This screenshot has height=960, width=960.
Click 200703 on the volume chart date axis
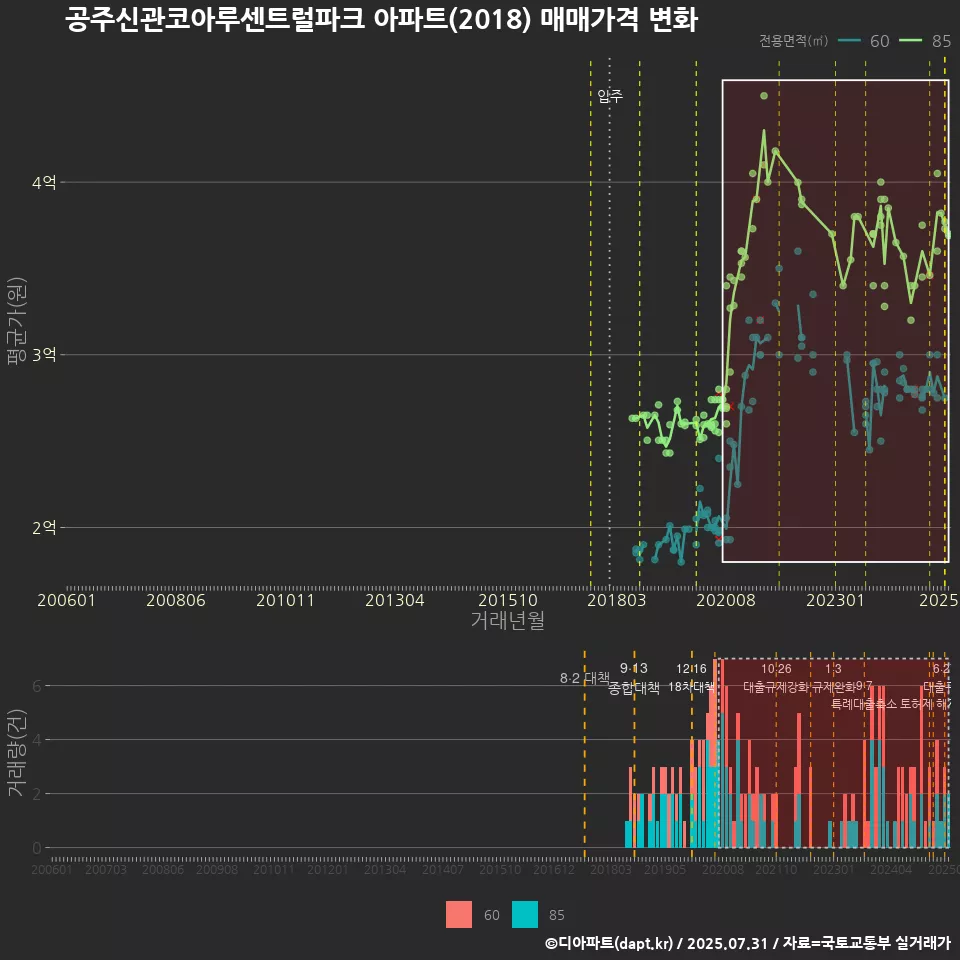point(106,869)
